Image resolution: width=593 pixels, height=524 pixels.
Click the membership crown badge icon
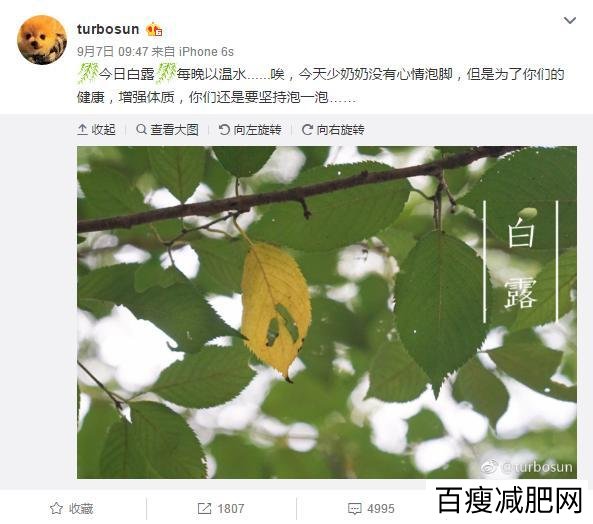154,29
